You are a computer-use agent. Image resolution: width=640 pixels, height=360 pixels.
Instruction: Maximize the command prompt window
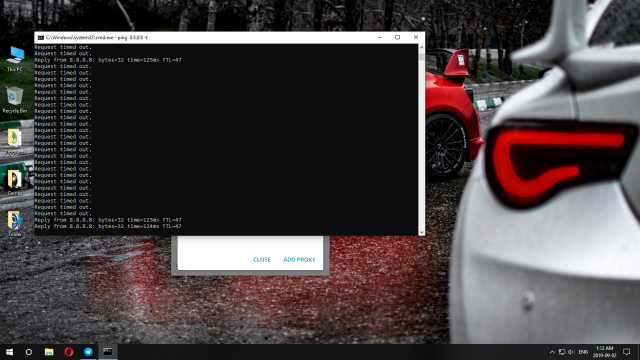click(x=398, y=37)
